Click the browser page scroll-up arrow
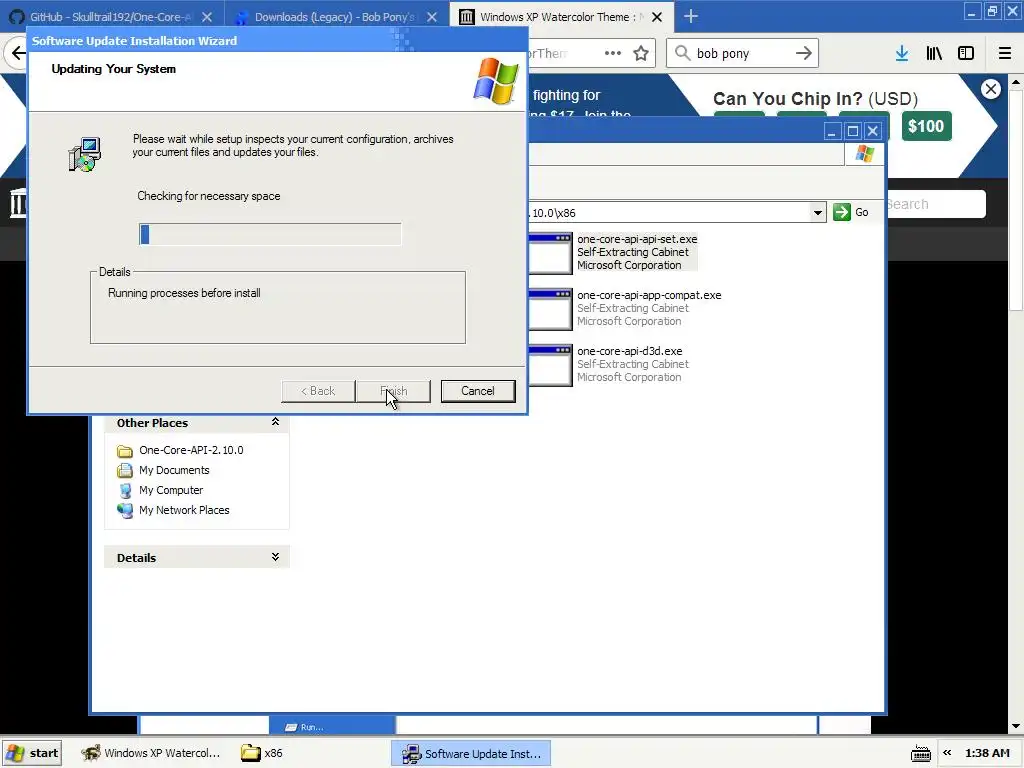Image resolution: width=1024 pixels, height=768 pixels. (x=1016, y=82)
